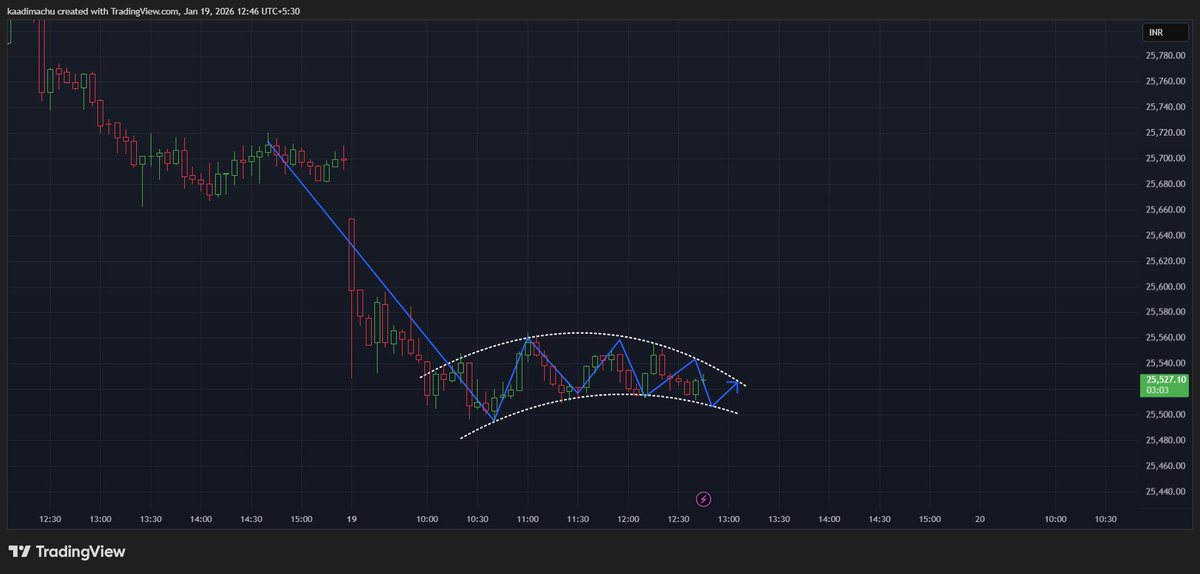Image resolution: width=1200 pixels, height=574 pixels.
Task: Click the 25,760.00 price axis label
Action: (1165, 81)
